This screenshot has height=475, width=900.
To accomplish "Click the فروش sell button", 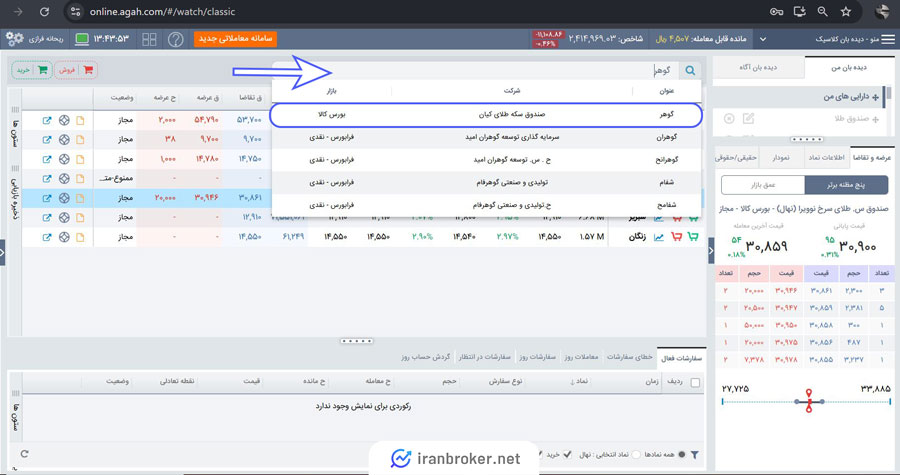I will tap(76, 70).
